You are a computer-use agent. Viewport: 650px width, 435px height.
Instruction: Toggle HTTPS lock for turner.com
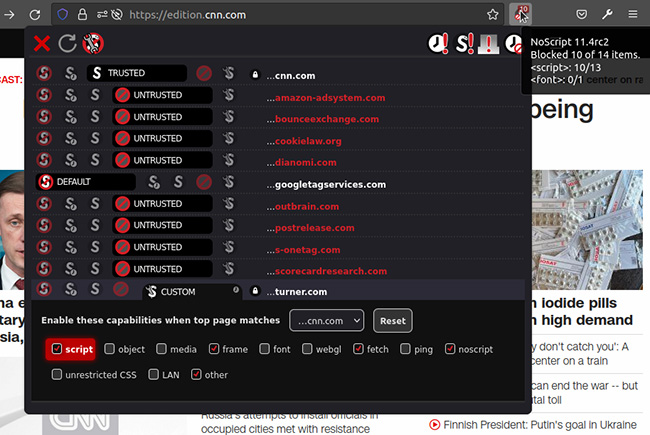coord(255,291)
